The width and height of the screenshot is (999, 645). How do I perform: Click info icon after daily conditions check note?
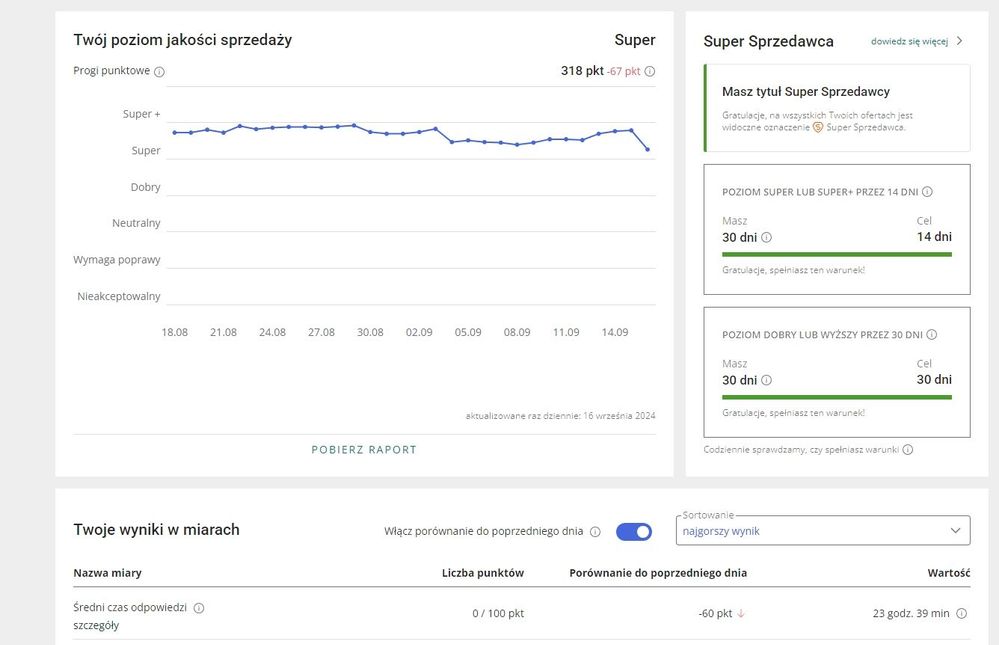point(908,450)
